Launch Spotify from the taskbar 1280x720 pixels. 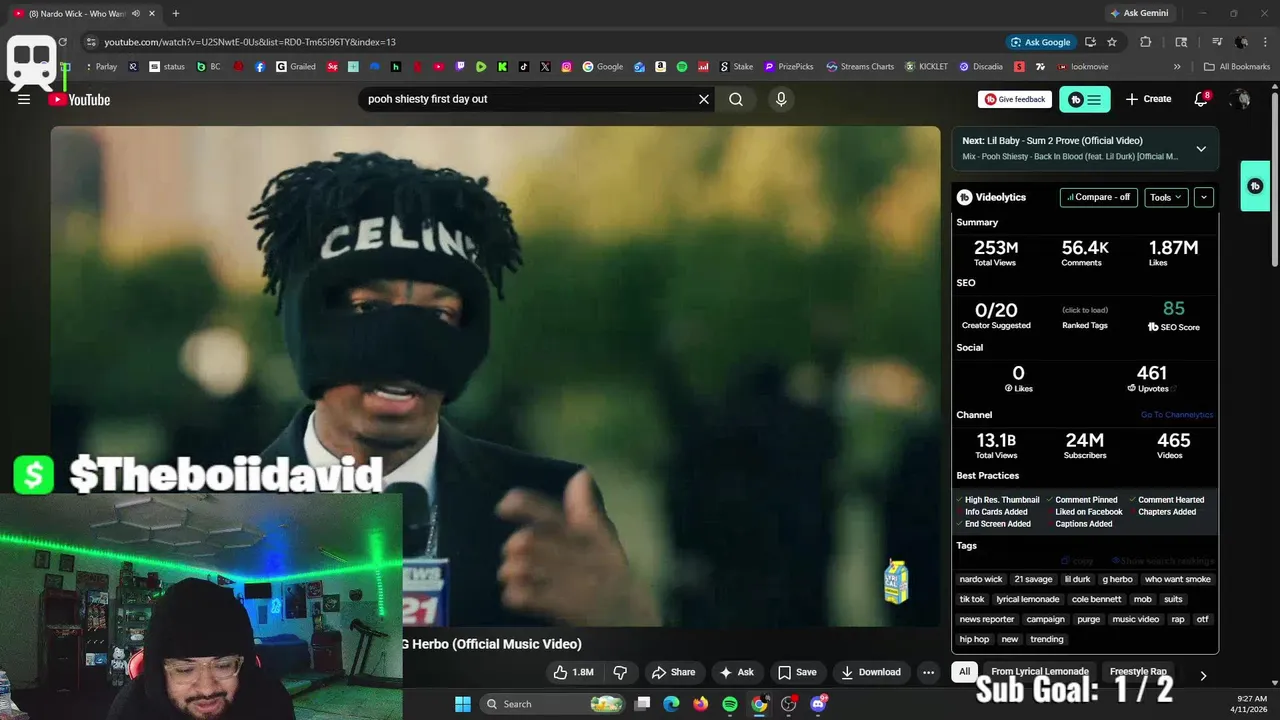coord(730,704)
